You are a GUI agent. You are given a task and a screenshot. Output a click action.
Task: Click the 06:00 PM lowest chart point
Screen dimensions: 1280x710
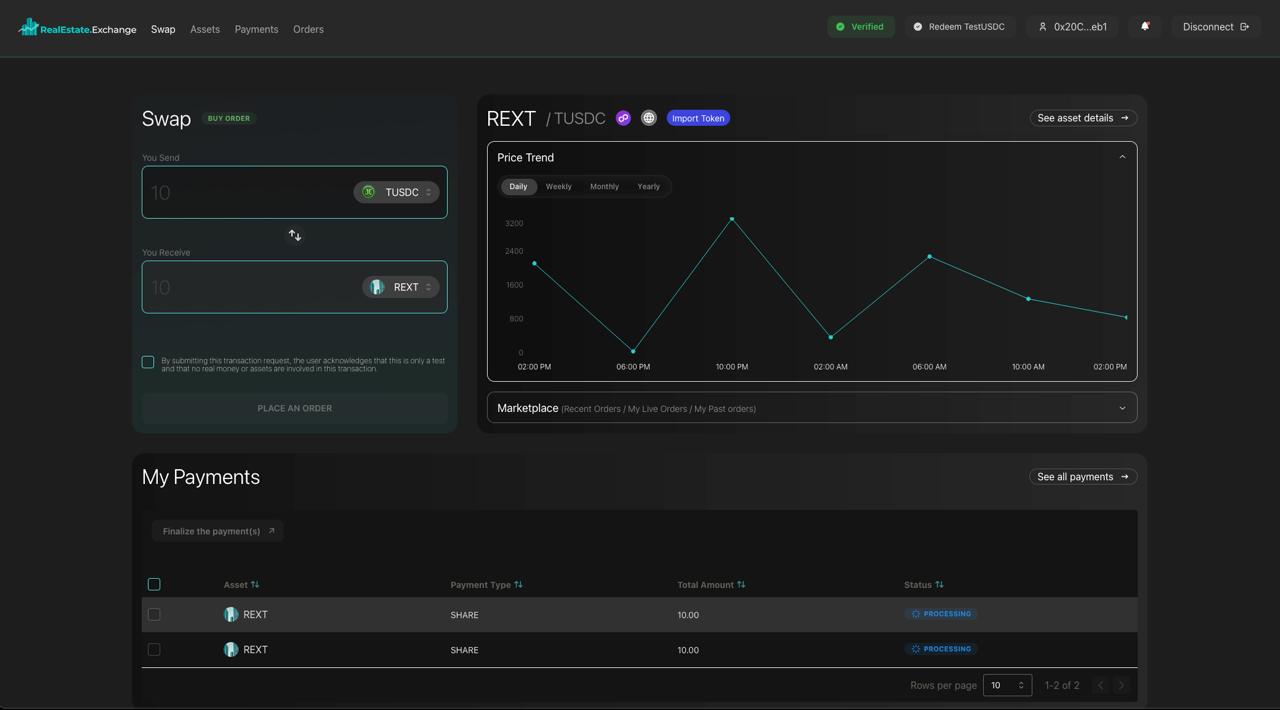(633, 351)
